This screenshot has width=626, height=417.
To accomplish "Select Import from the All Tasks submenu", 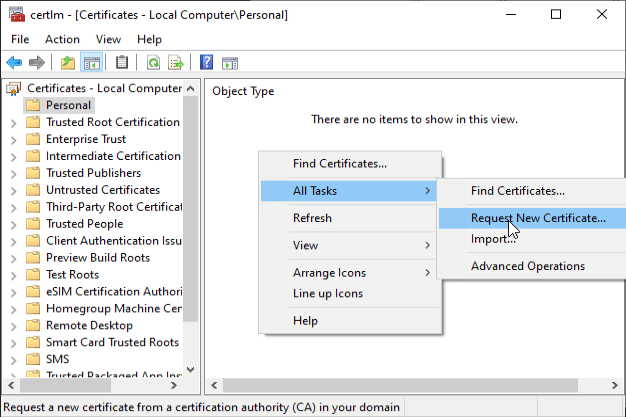I will point(493,239).
